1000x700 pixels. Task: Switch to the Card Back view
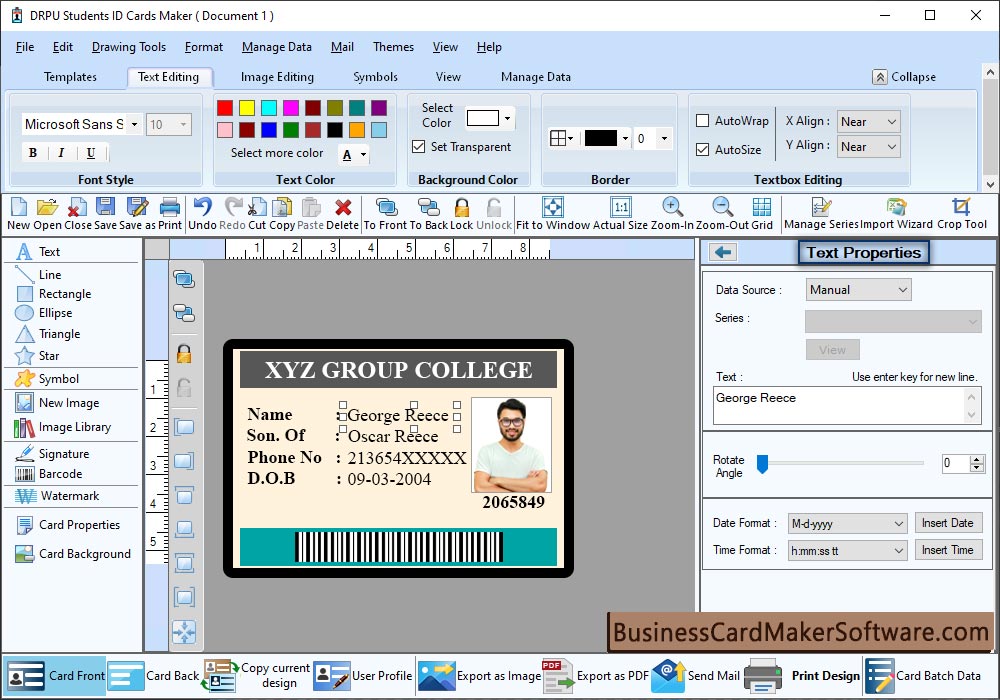(x=154, y=676)
